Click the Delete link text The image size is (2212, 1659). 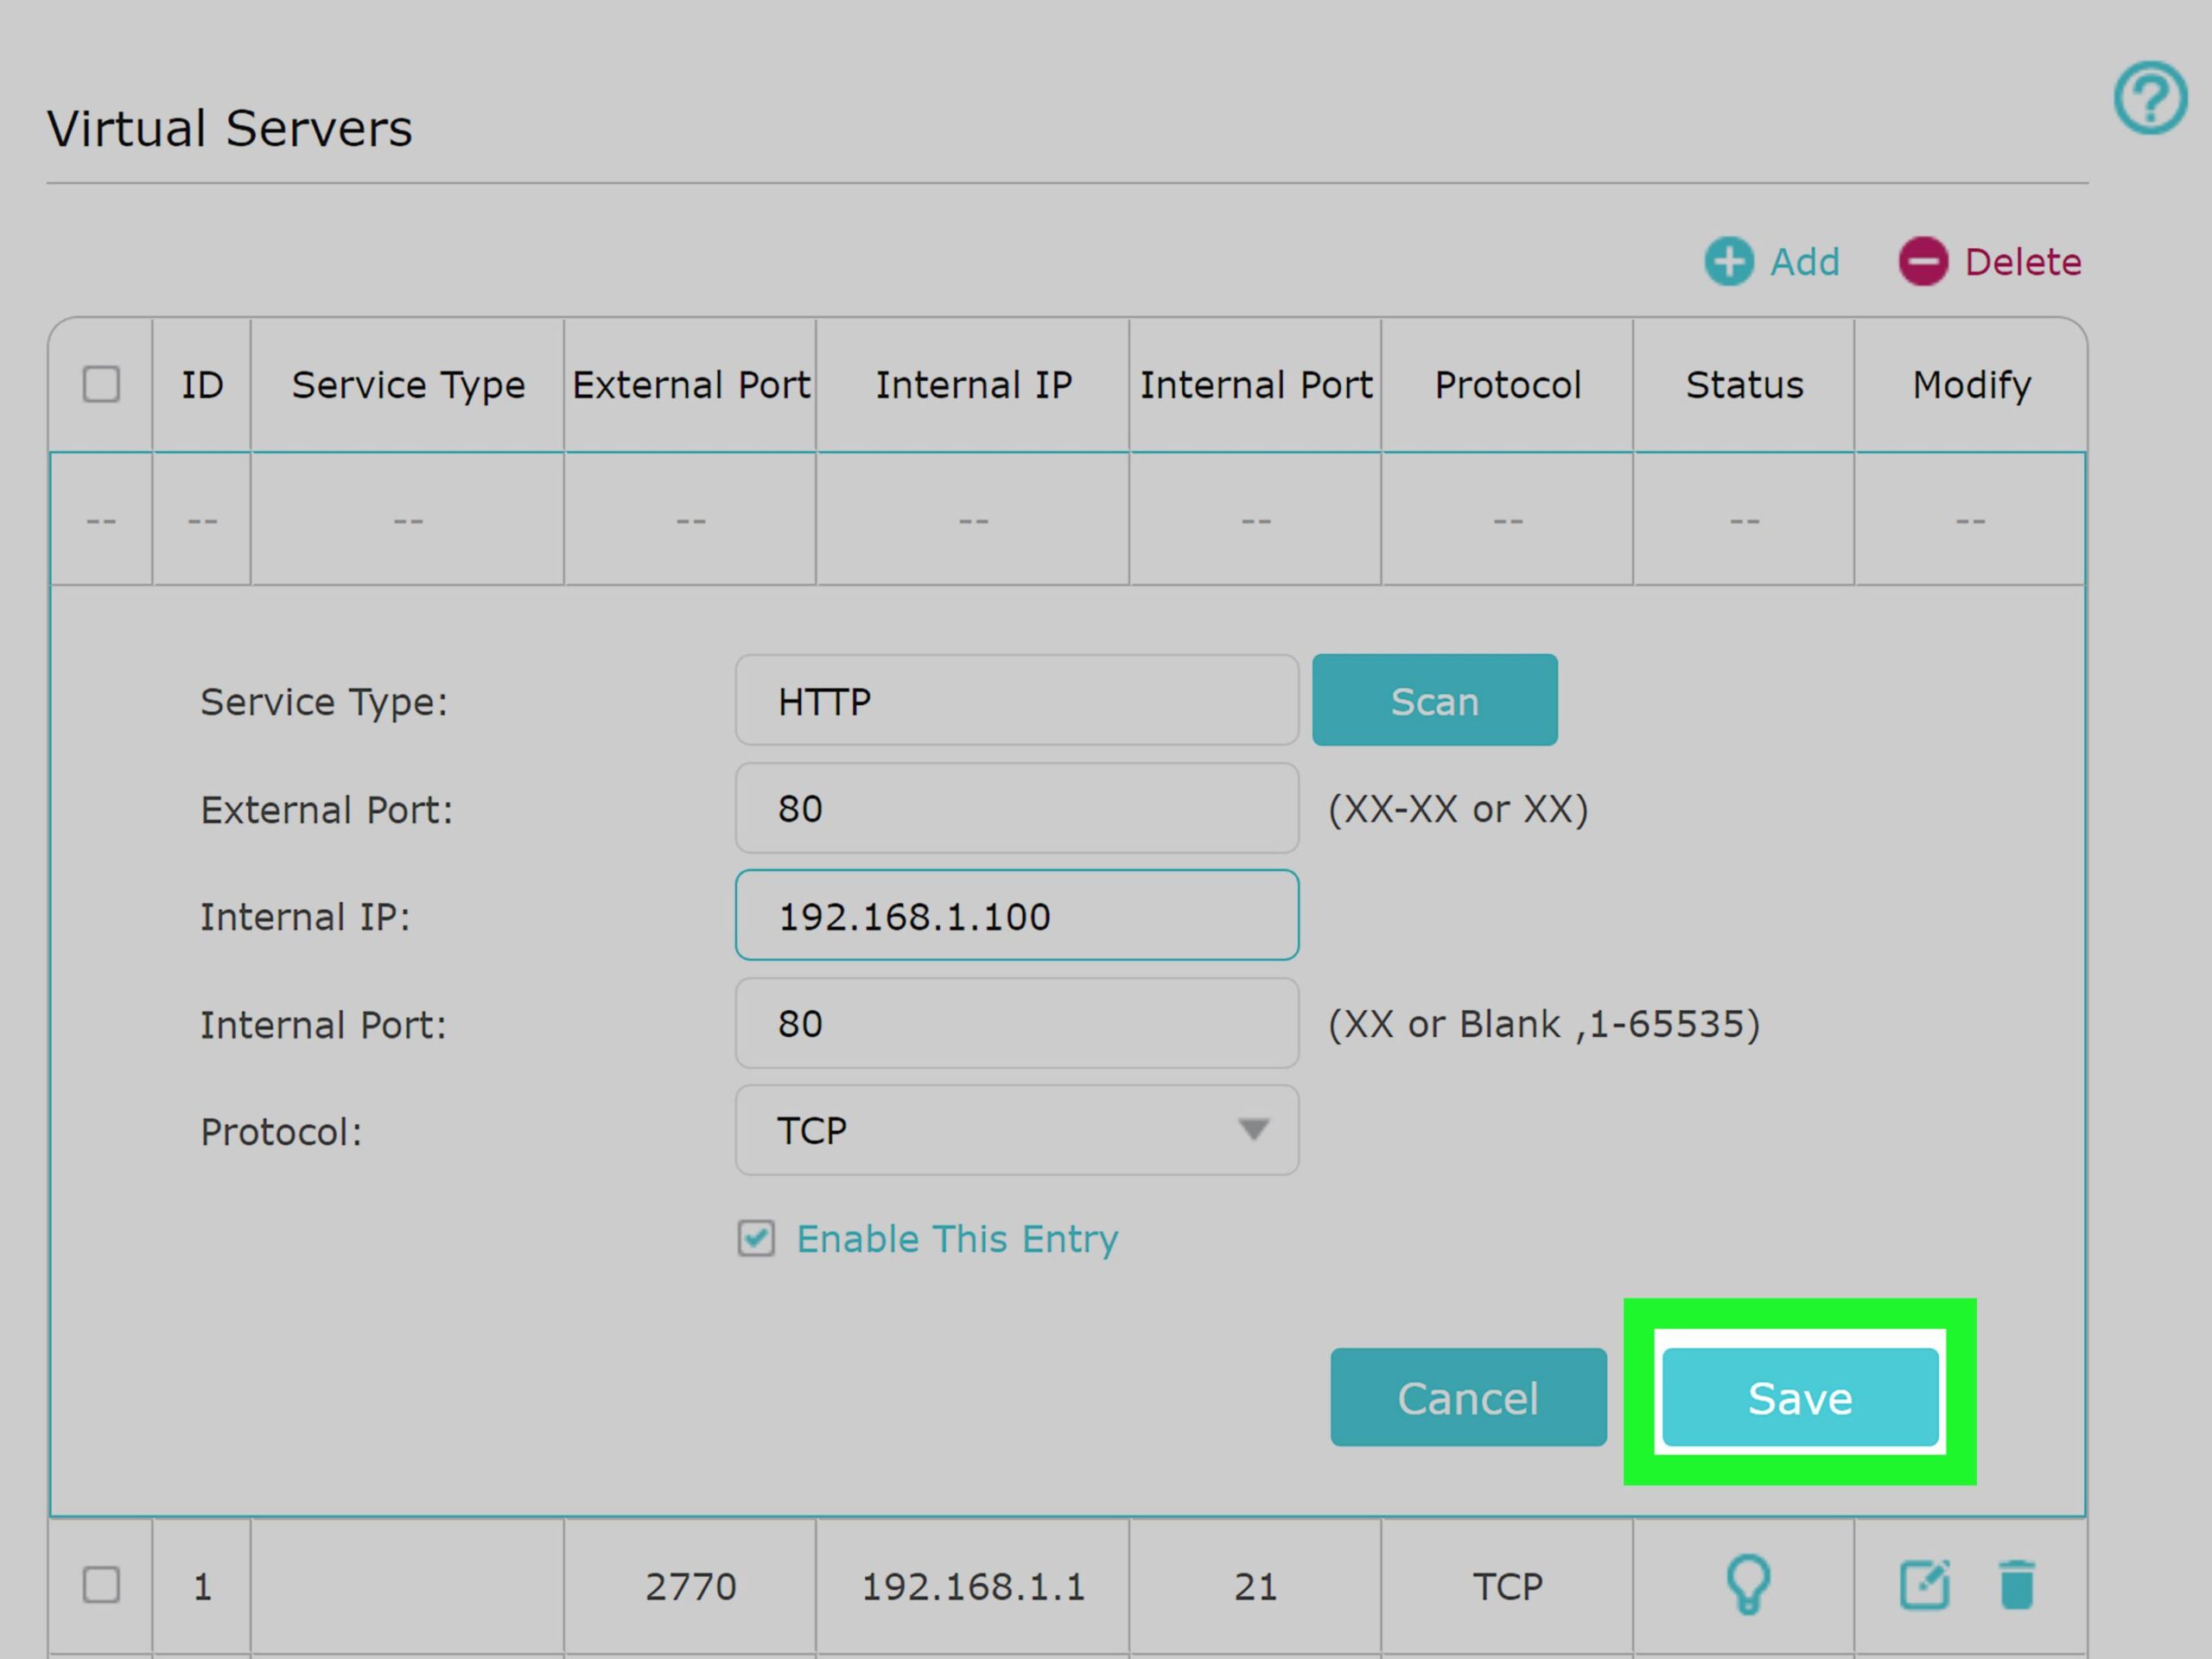[x=2023, y=262]
